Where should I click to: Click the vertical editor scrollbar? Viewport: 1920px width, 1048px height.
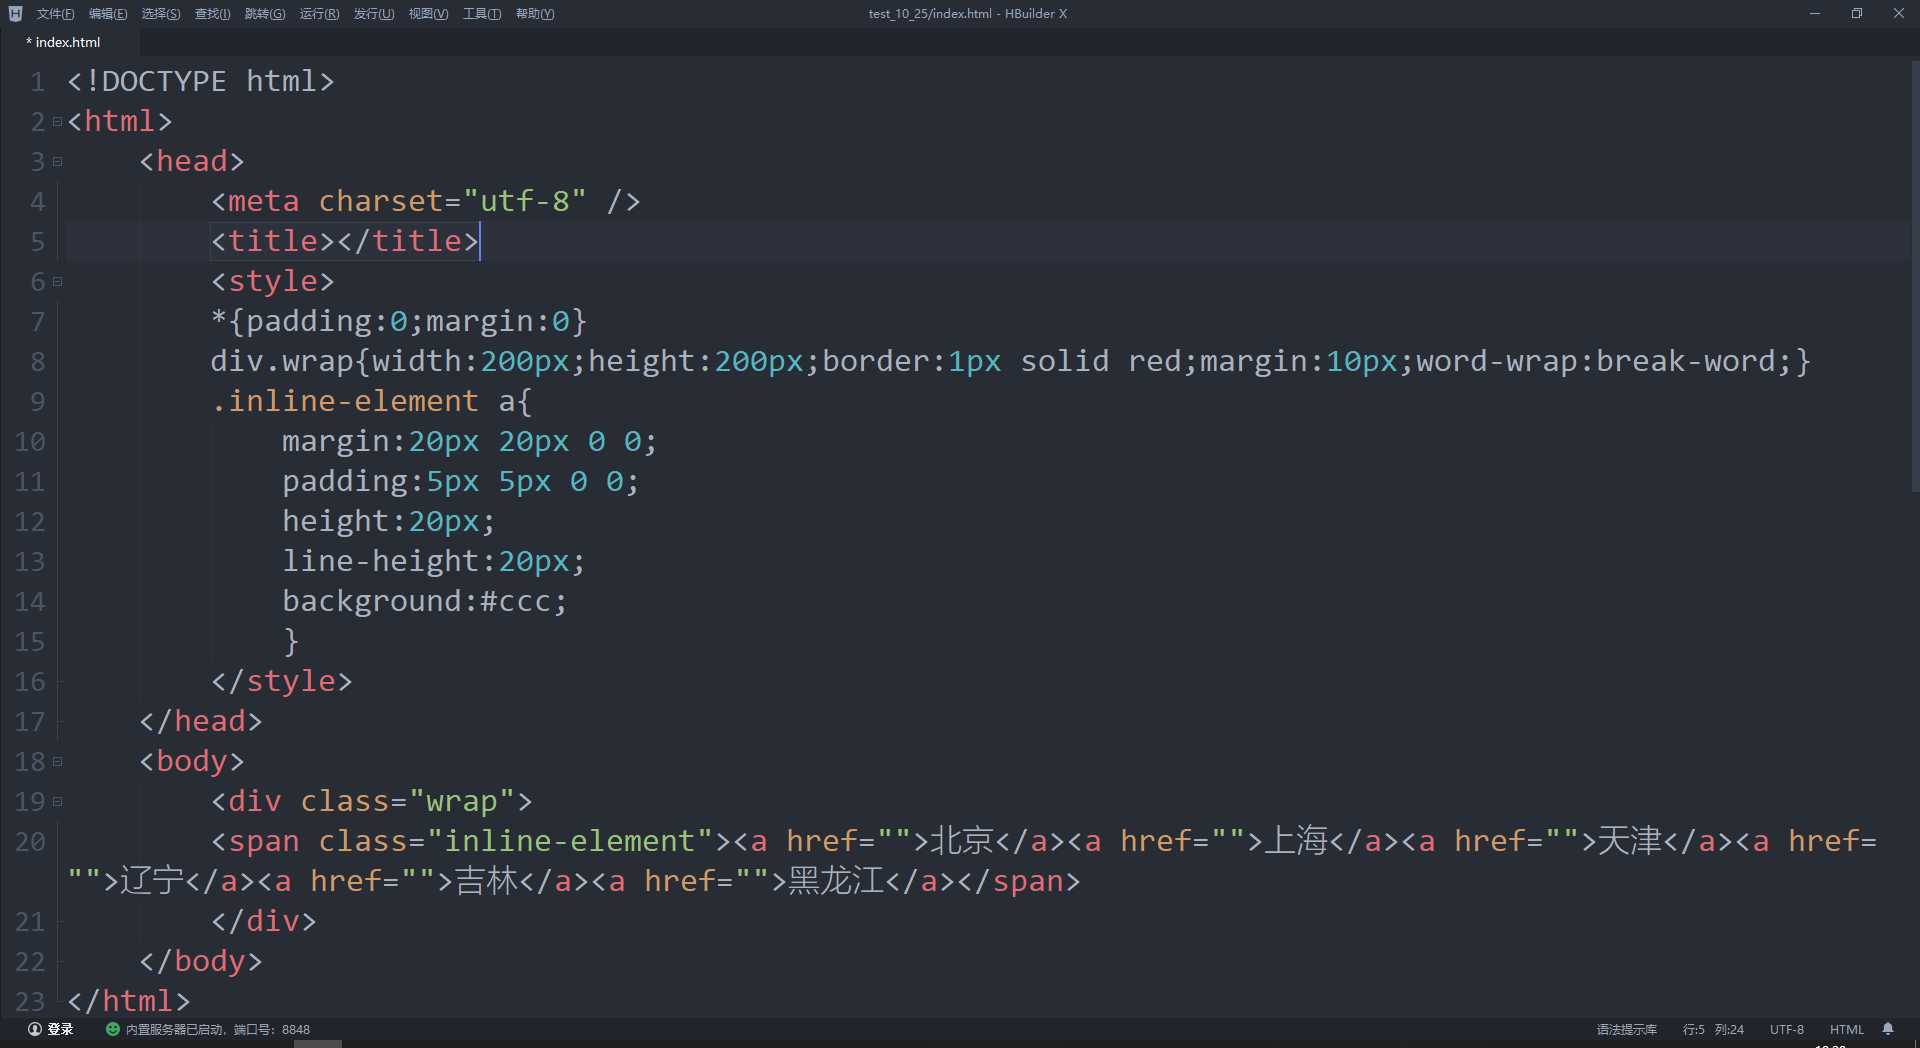(1914, 276)
